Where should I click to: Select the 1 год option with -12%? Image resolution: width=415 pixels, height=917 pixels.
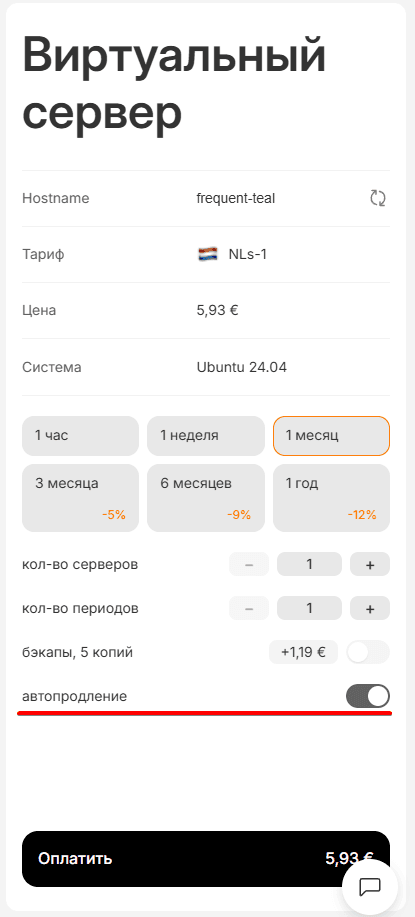click(x=331, y=498)
